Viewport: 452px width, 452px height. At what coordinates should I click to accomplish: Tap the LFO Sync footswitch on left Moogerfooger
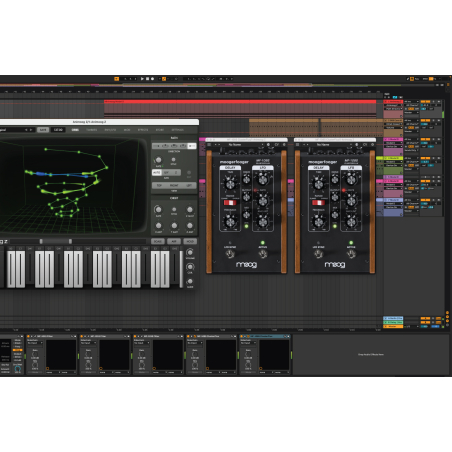[x=230, y=254]
